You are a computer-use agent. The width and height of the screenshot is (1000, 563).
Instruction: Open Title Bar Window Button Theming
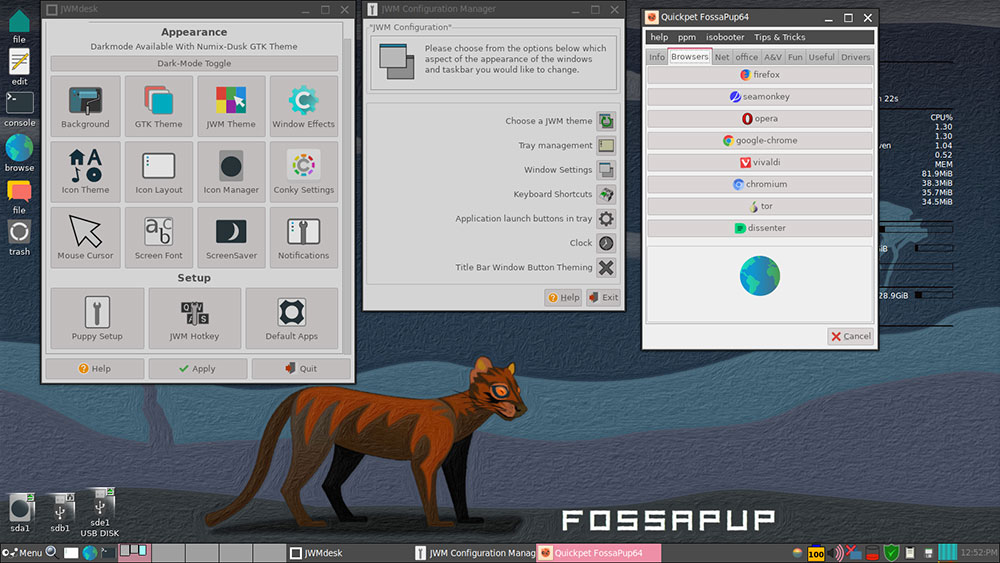(x=606, y=267)
